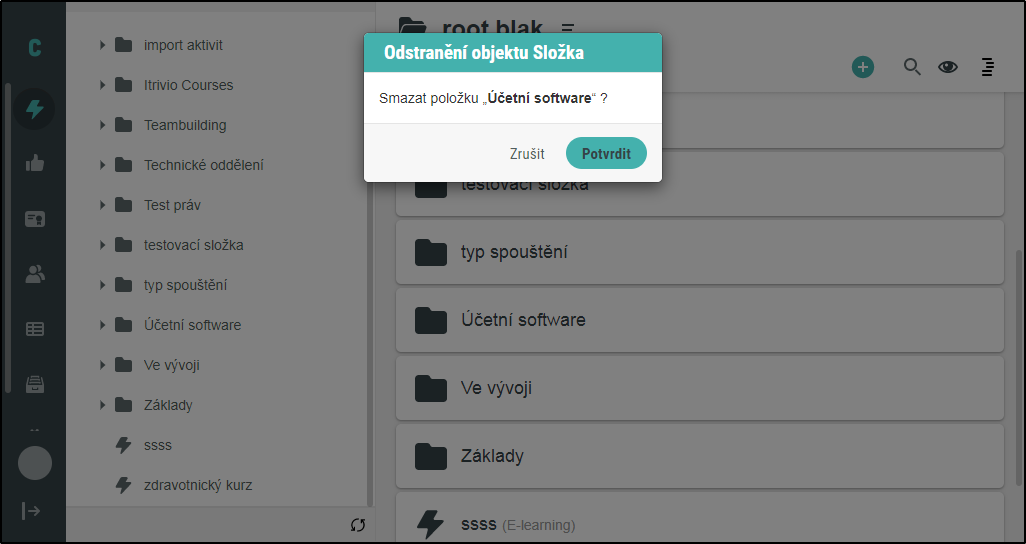Expand the Teambuilding folder in tree

[x=102, y=125]
